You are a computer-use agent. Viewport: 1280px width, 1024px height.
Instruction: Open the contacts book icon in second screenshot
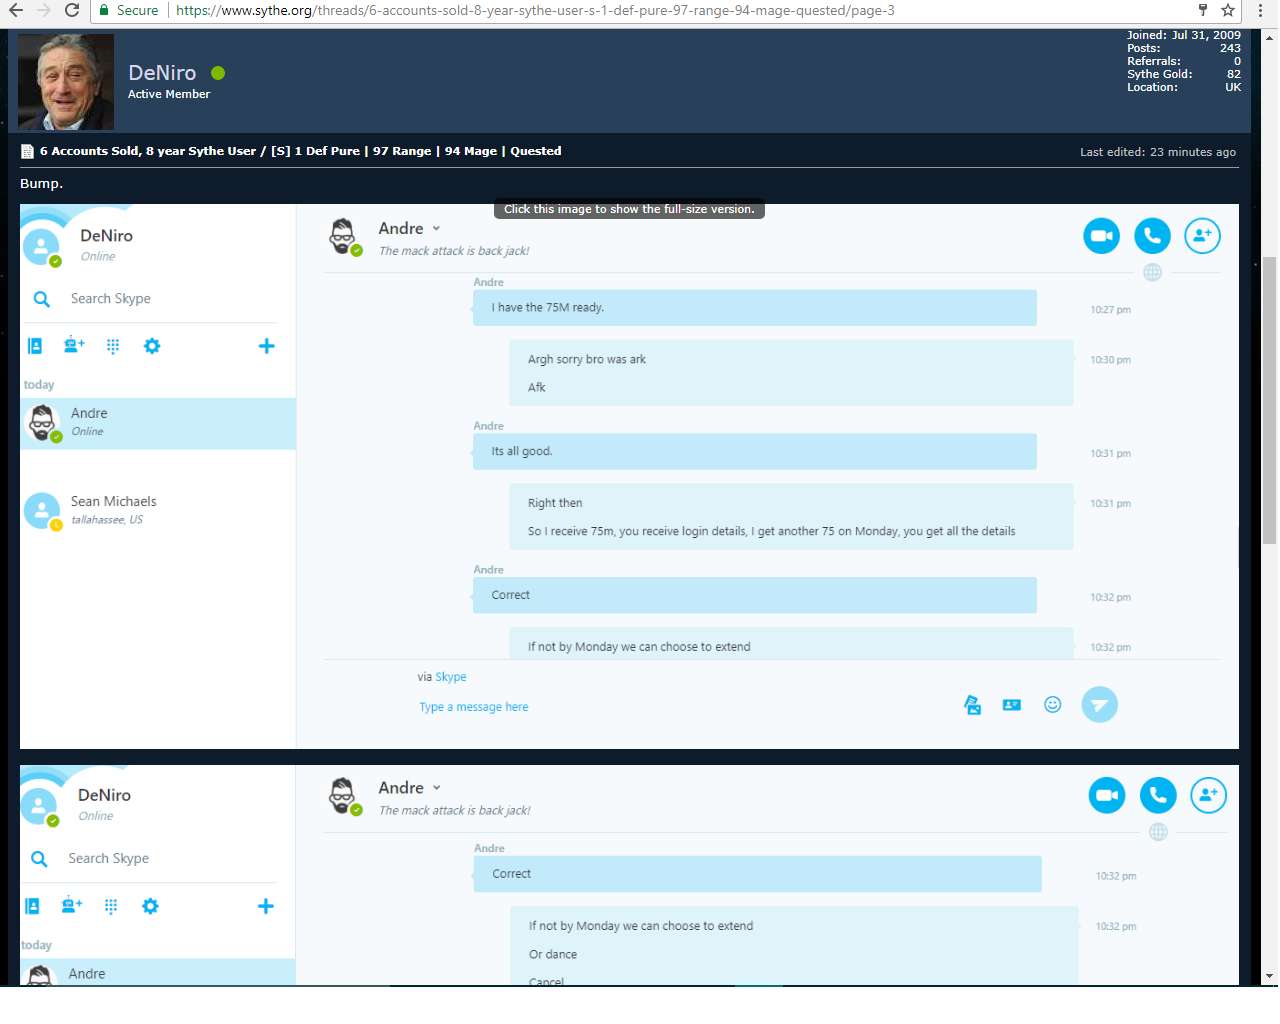point(32,906)
